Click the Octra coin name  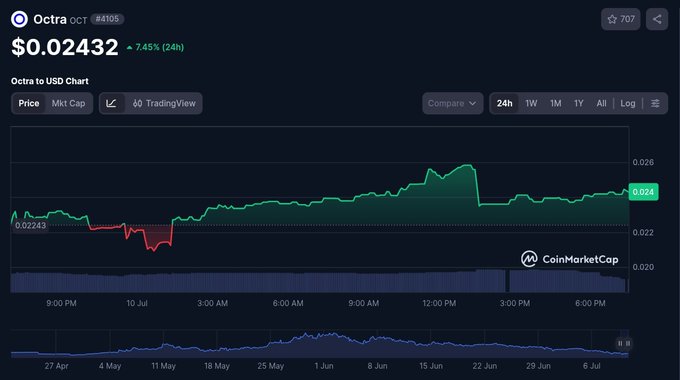pyautogui.click(x=50, y=19)
